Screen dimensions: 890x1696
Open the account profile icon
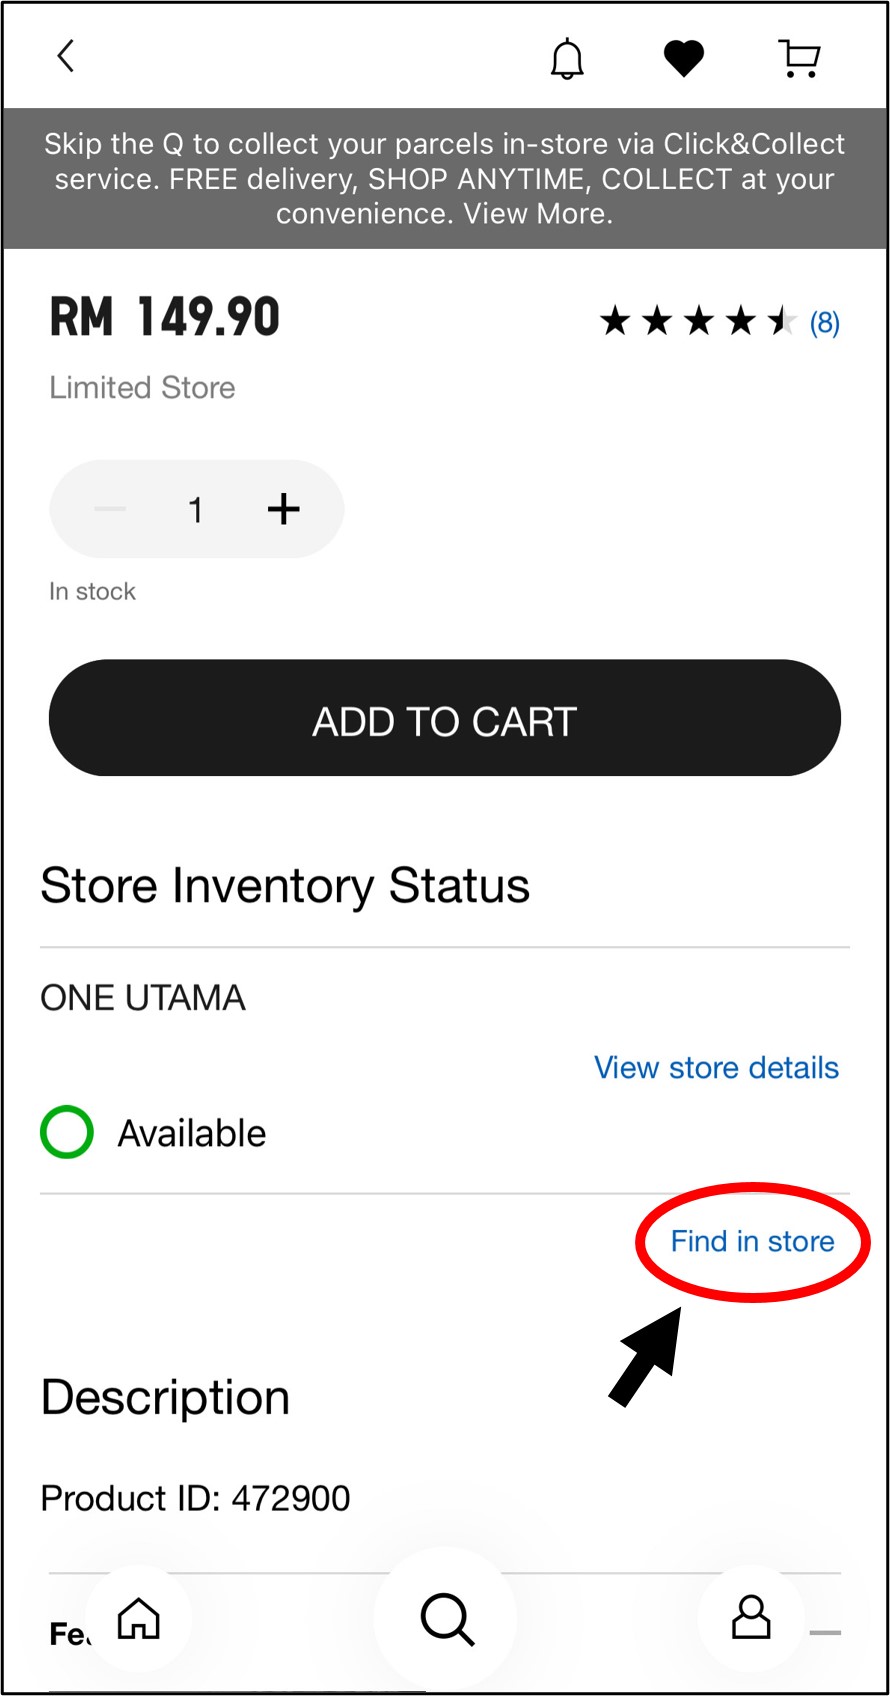pyautogui.click(x=751, y=1617)
